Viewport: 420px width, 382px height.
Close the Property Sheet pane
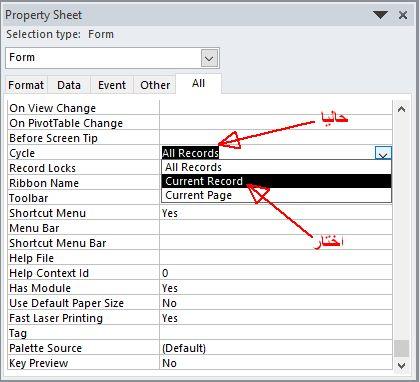pyautogui.click(x=403, y=15)
